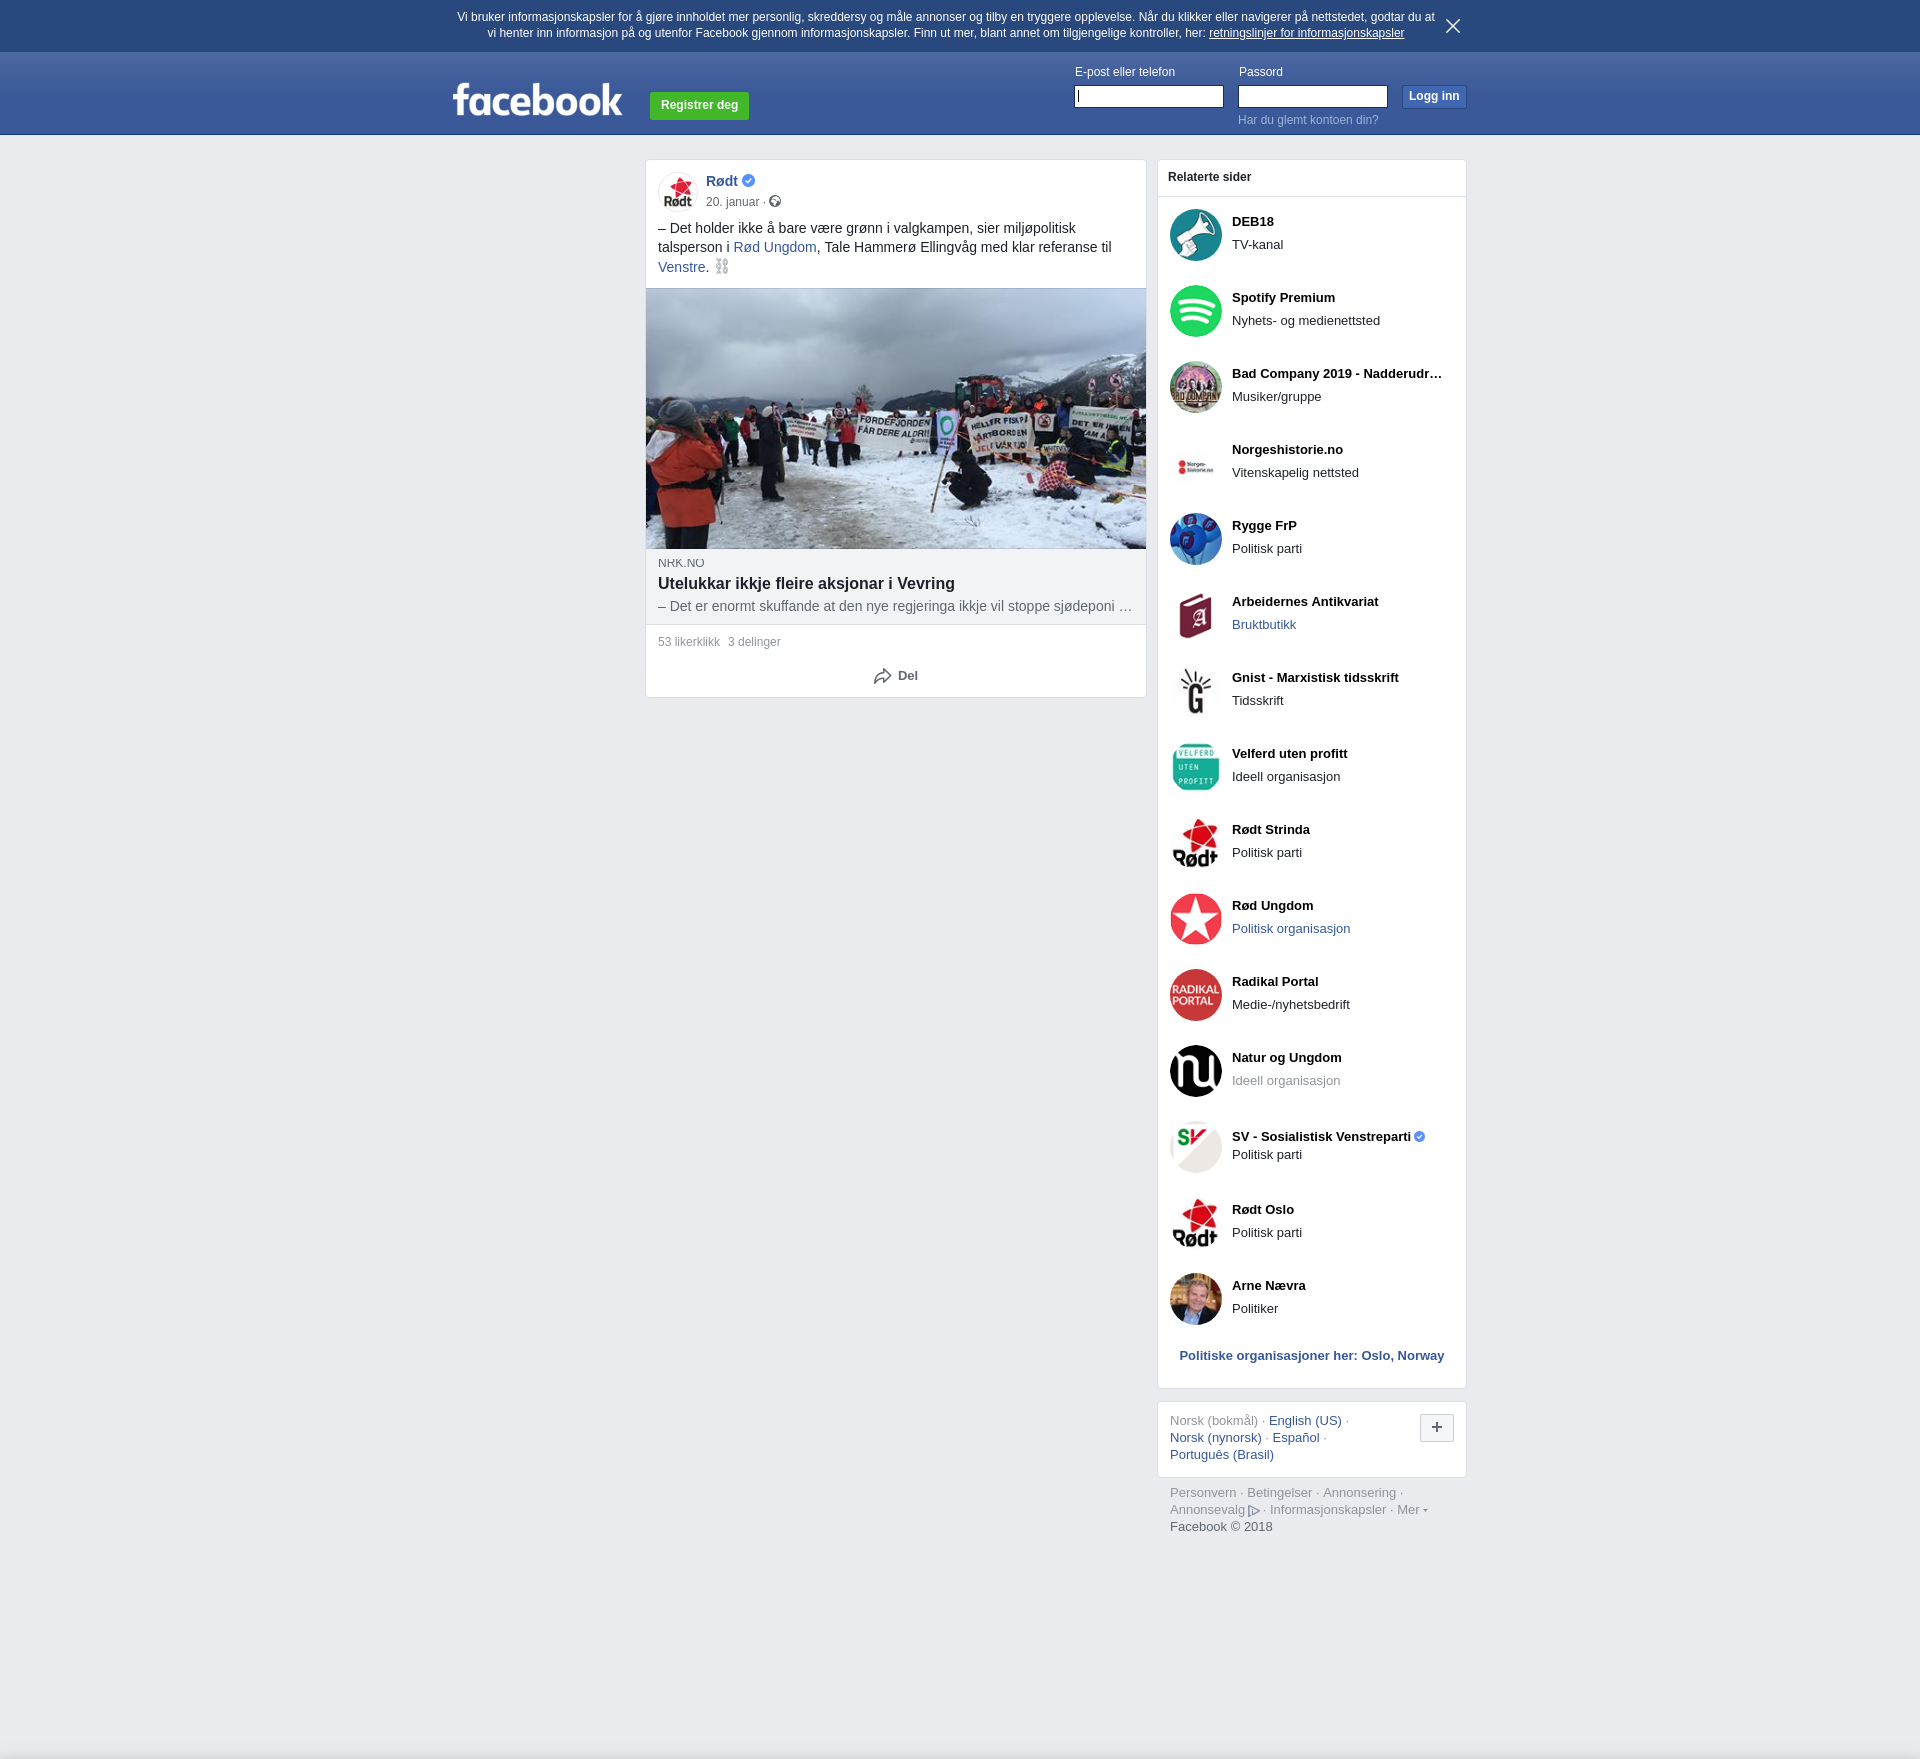Open the Spotify Premium page title

click(1283, 298)
